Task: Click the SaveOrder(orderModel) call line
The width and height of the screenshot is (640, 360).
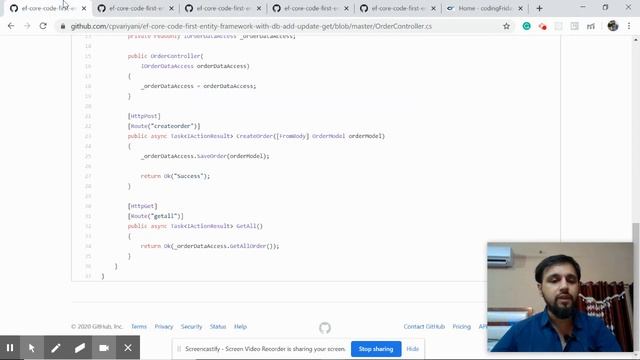Action: (205, 156)
